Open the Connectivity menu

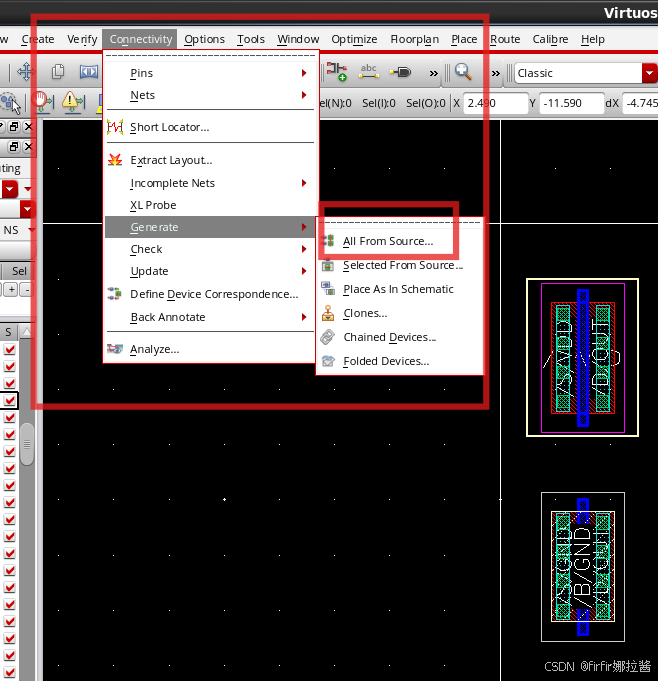coord(140,39)
